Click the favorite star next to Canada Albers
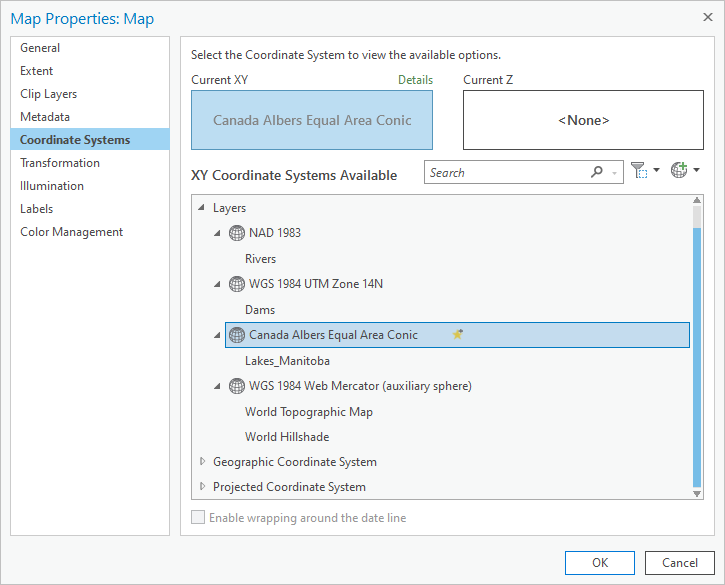 point(458,335)
